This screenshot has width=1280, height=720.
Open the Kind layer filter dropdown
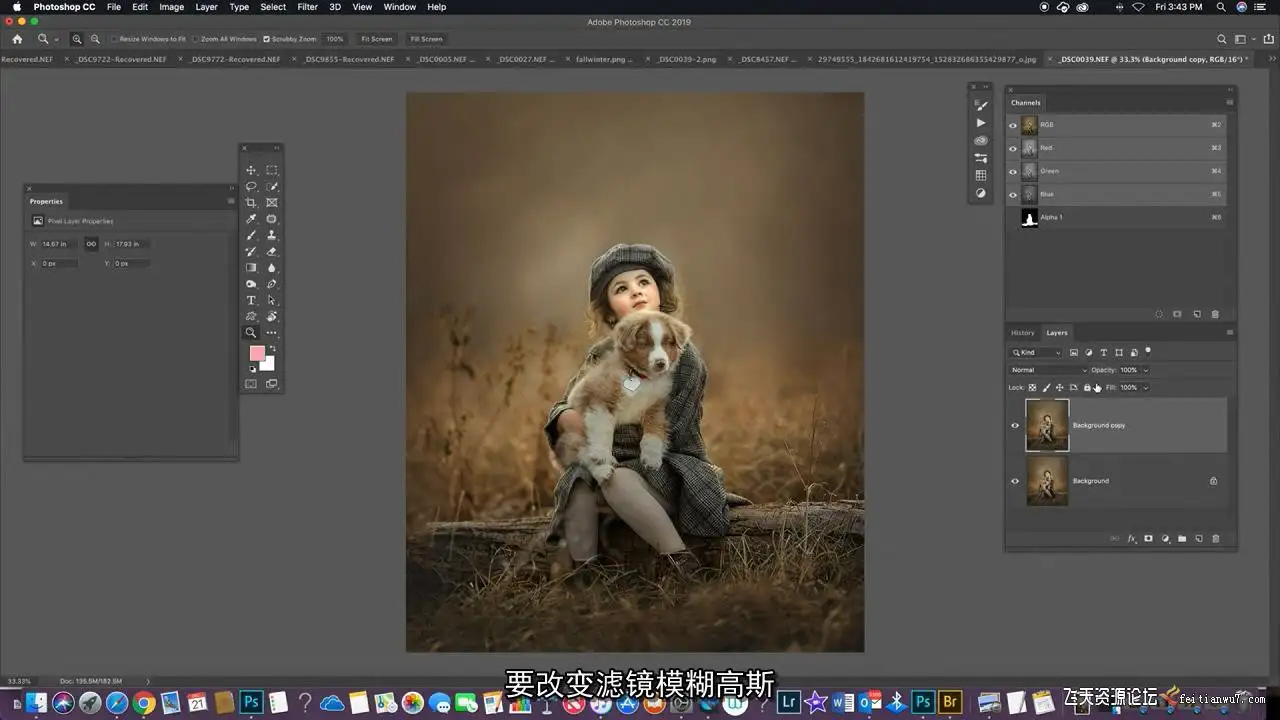1037,352
